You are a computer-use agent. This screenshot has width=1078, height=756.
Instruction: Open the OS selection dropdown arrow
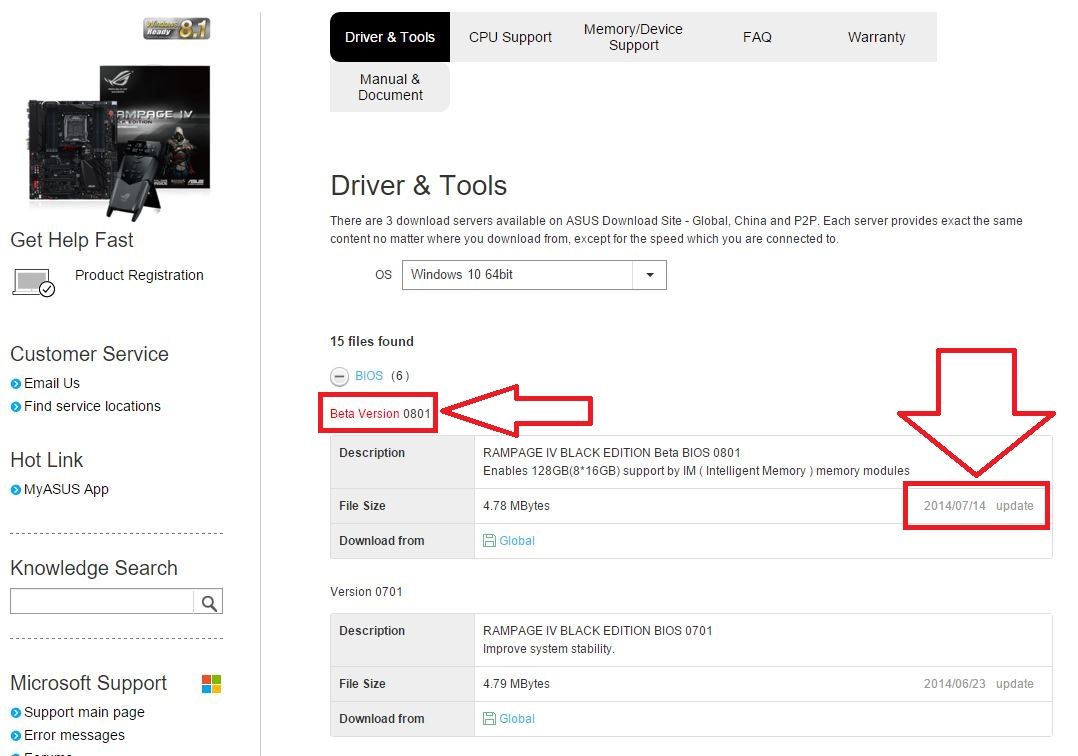tap(650, 275)
